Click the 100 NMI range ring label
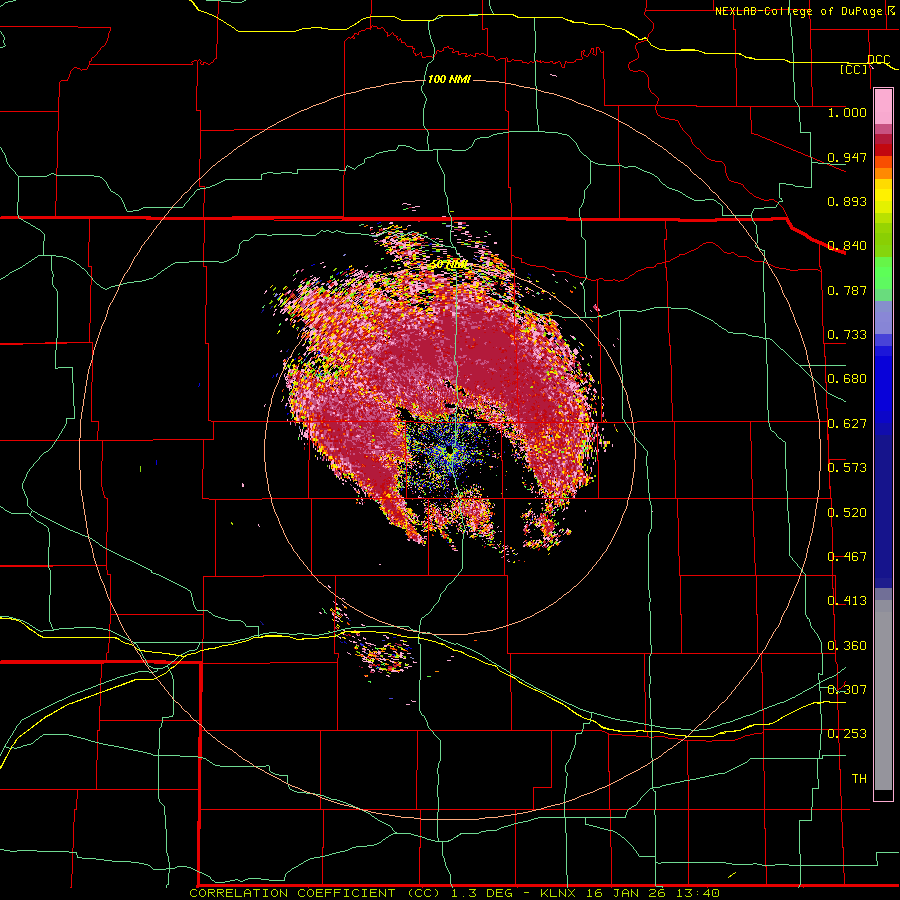Image resolution: width=900 pixels, height=900 pixels. coord(449,79)
